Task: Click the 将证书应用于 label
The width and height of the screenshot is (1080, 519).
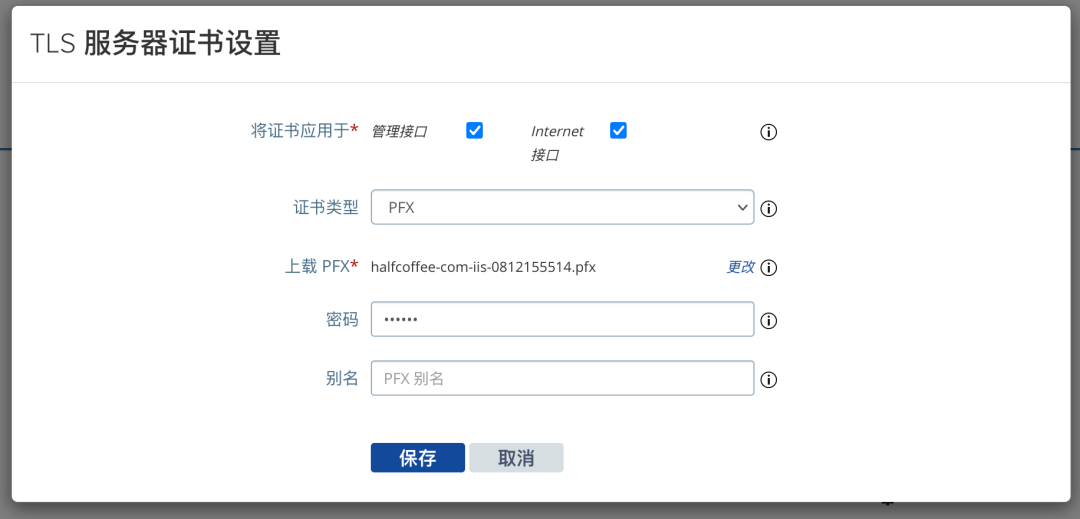Action: [x=304, y=131]
